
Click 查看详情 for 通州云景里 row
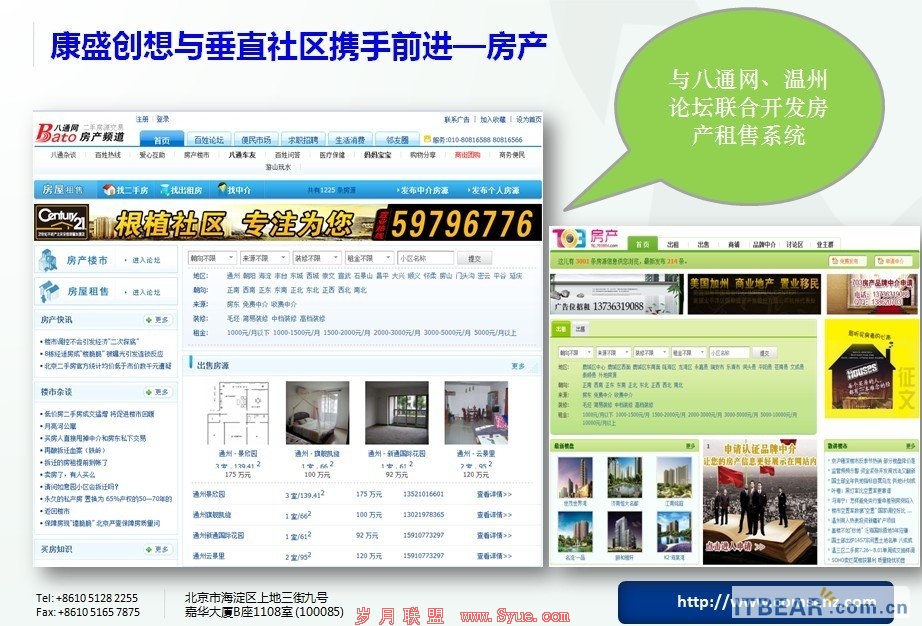point(494,555)
